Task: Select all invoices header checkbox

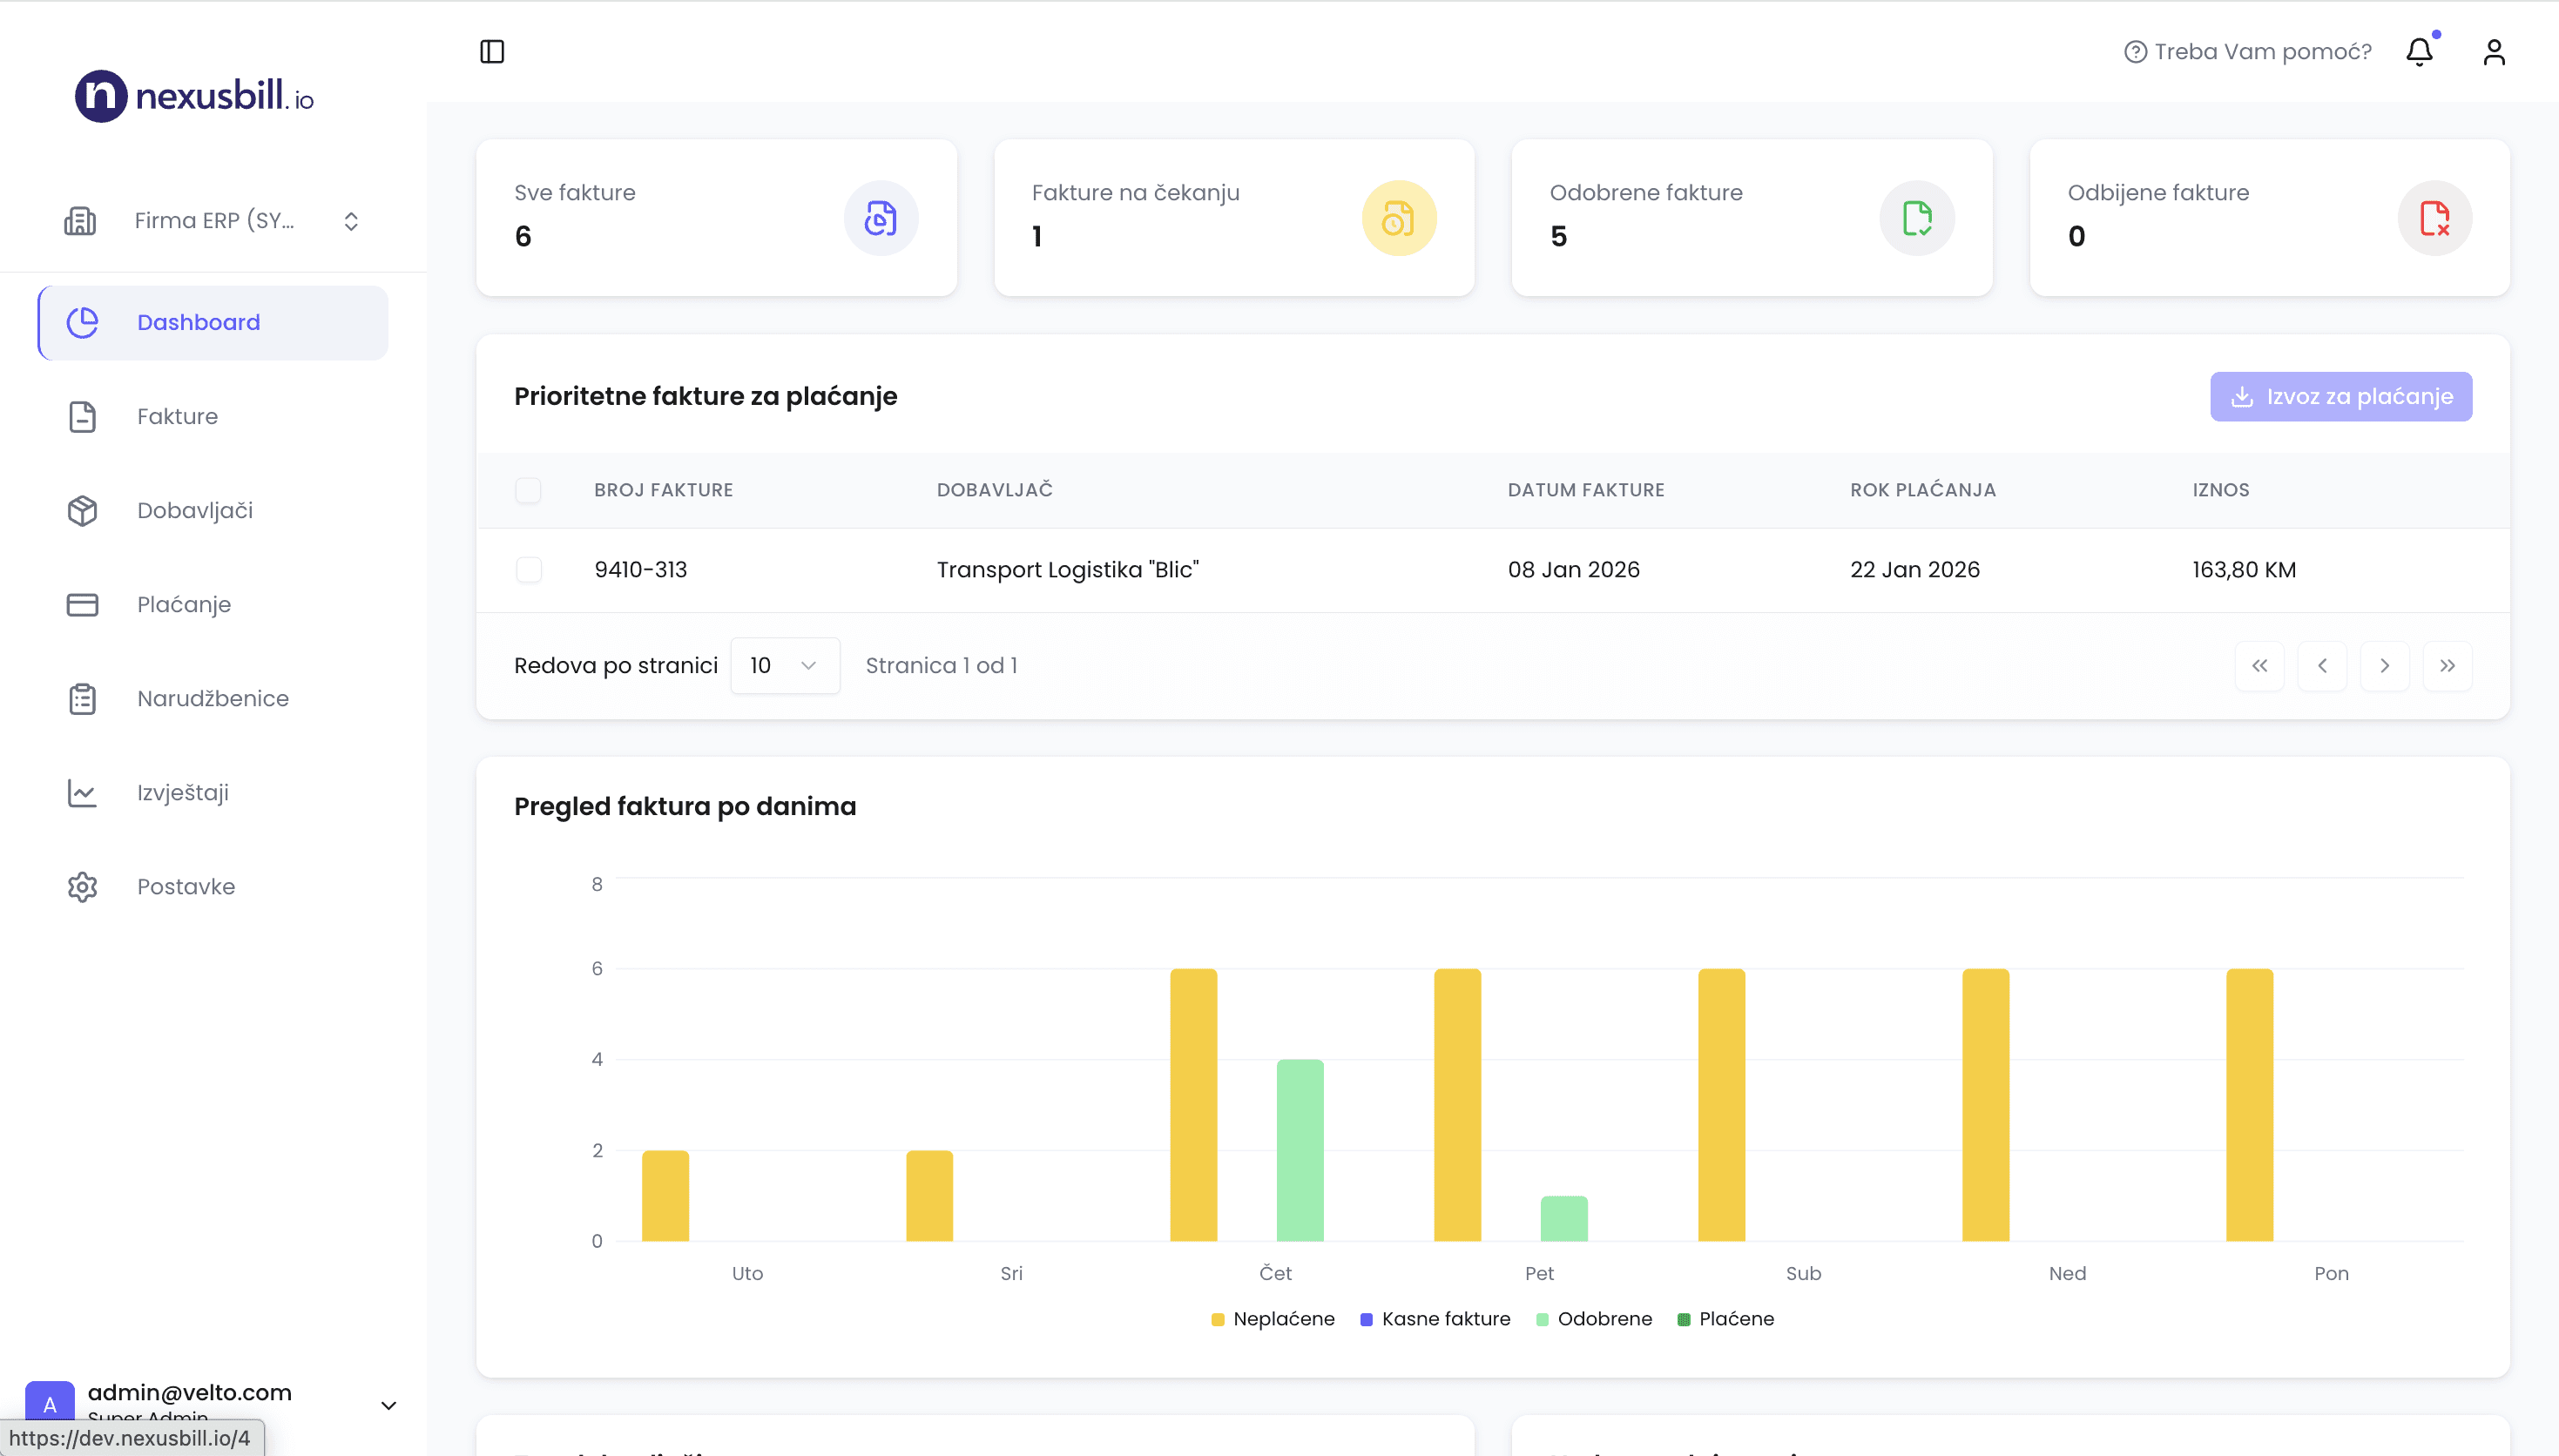Action: coord(528,490)
